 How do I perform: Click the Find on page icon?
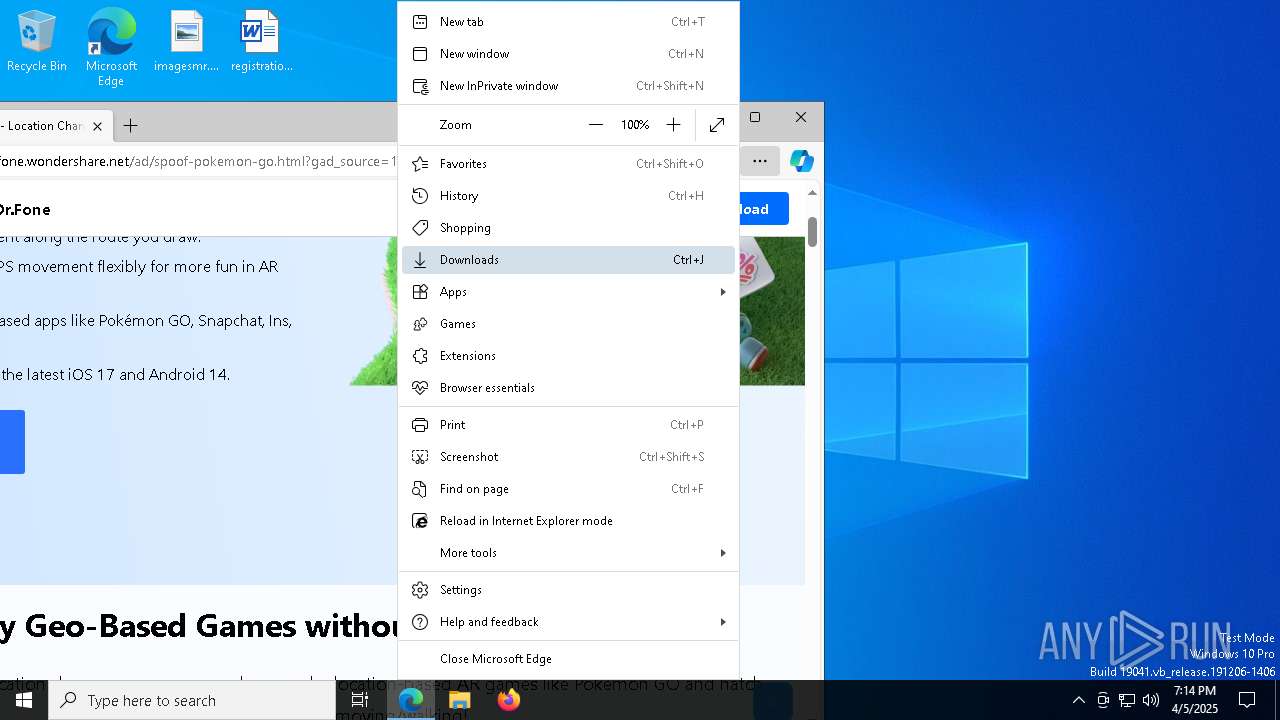pos(420,489)
